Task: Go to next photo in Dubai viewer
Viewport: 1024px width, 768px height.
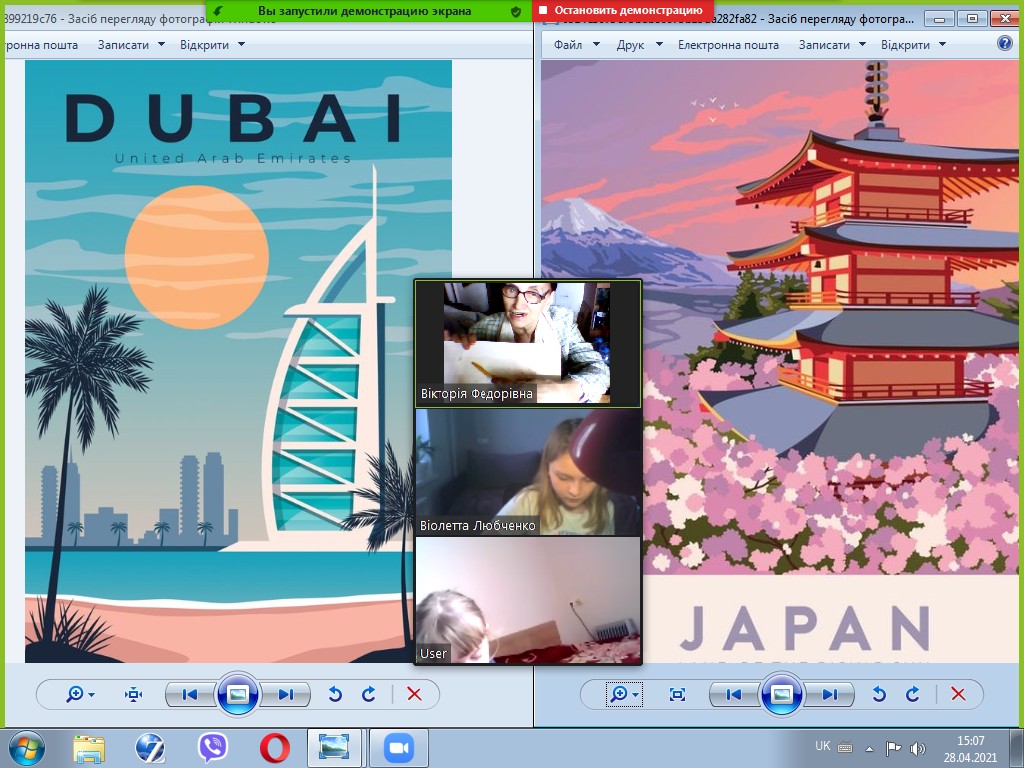Action: point(285,694)
